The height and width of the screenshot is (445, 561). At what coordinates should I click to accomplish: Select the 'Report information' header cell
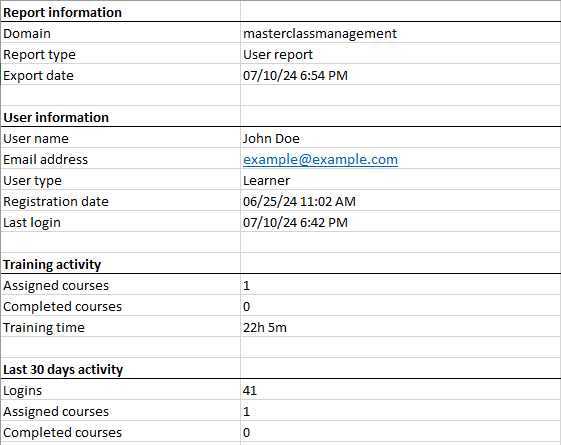[121, 12]
